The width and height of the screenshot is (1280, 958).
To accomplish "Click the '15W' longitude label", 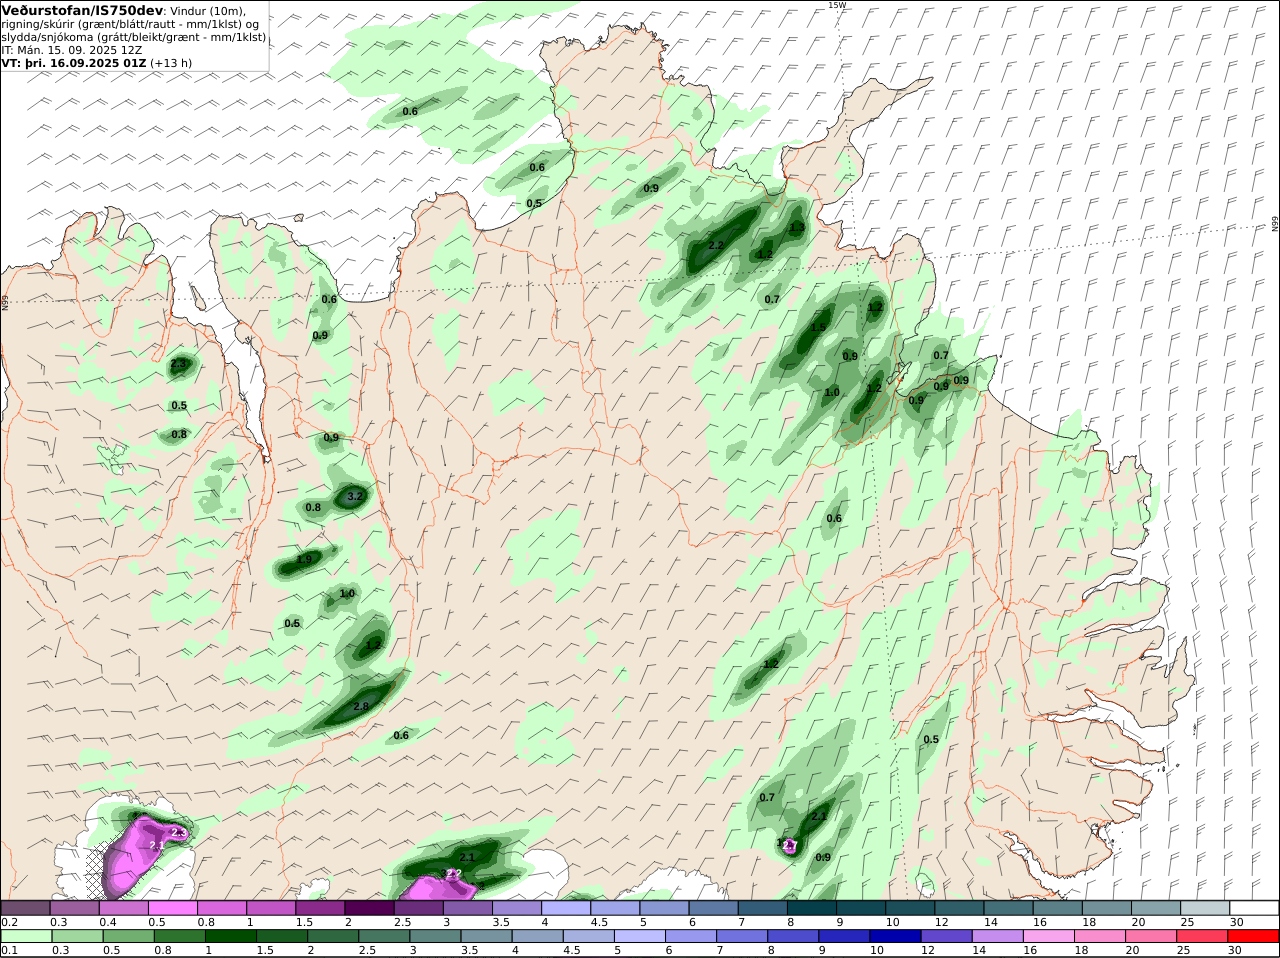I will click(x=836, y=5).
